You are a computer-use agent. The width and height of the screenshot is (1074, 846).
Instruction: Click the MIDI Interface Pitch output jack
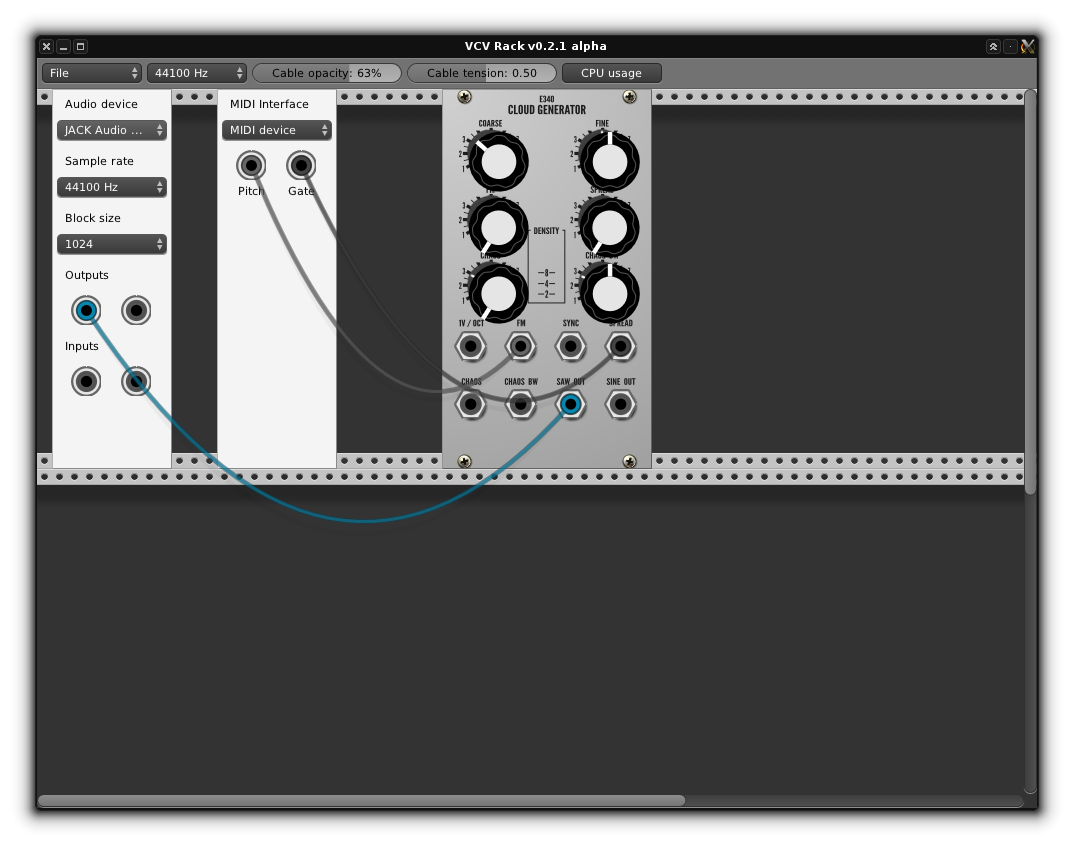pos(251,165)
